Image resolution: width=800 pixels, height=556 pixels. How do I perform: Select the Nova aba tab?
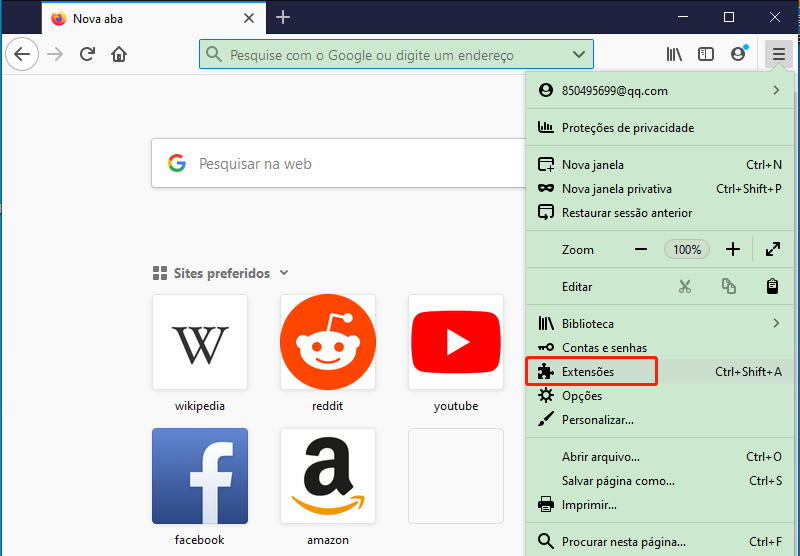154,18
